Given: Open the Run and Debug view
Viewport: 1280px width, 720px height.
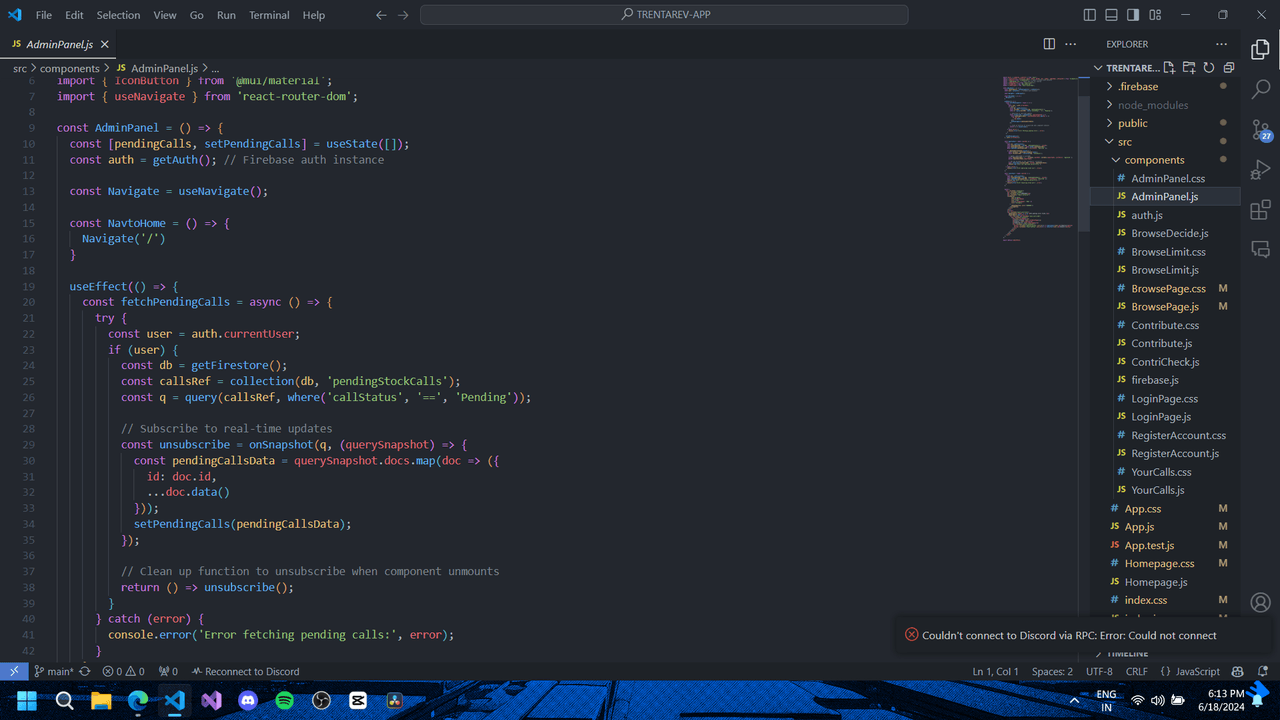Looking at the screenshot, I should [1260, 170].
